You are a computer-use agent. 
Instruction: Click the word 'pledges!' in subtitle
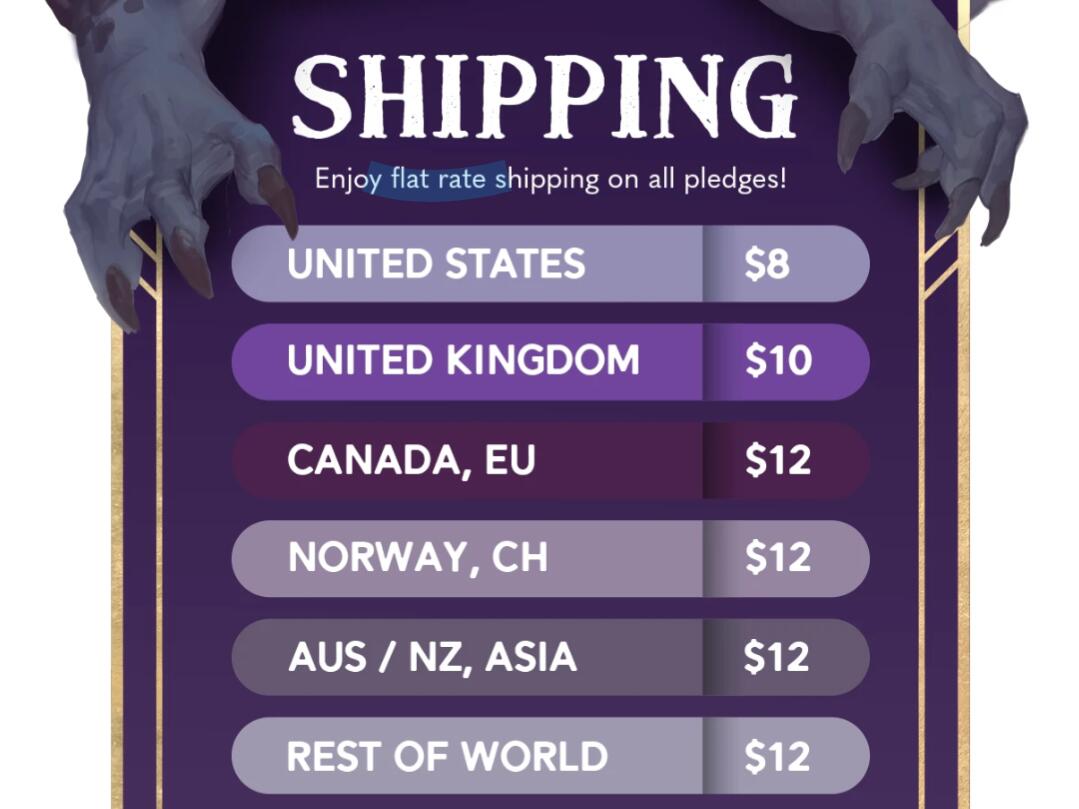[735, 180]
